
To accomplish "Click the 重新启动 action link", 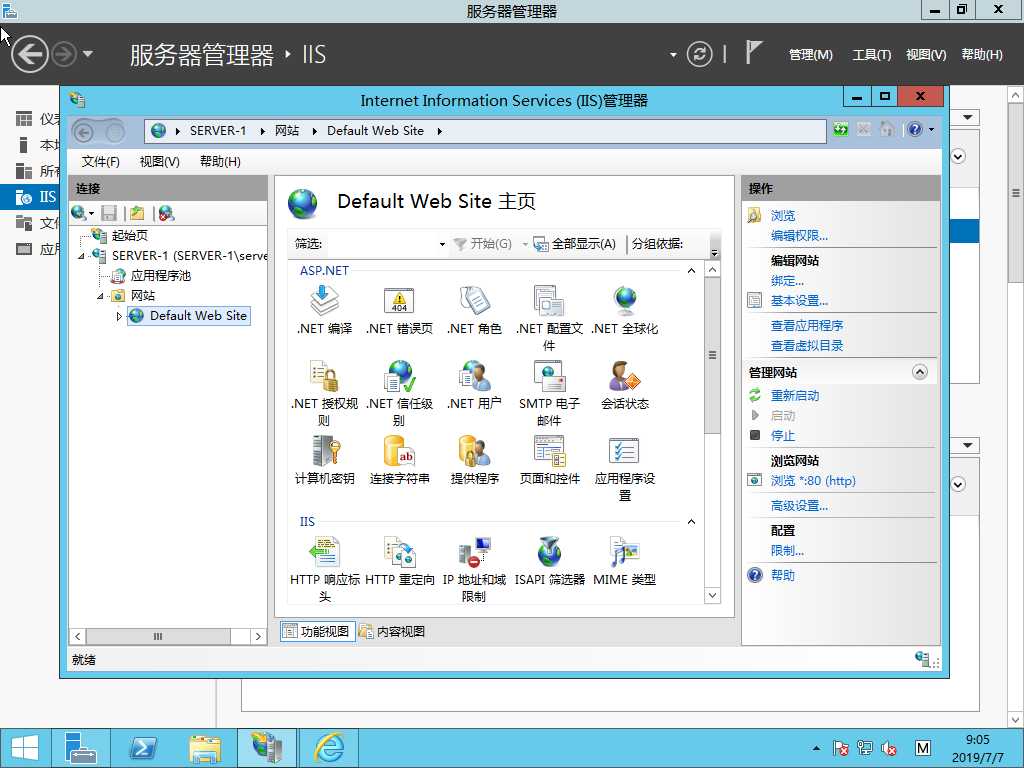I will (x=795, y=396).
